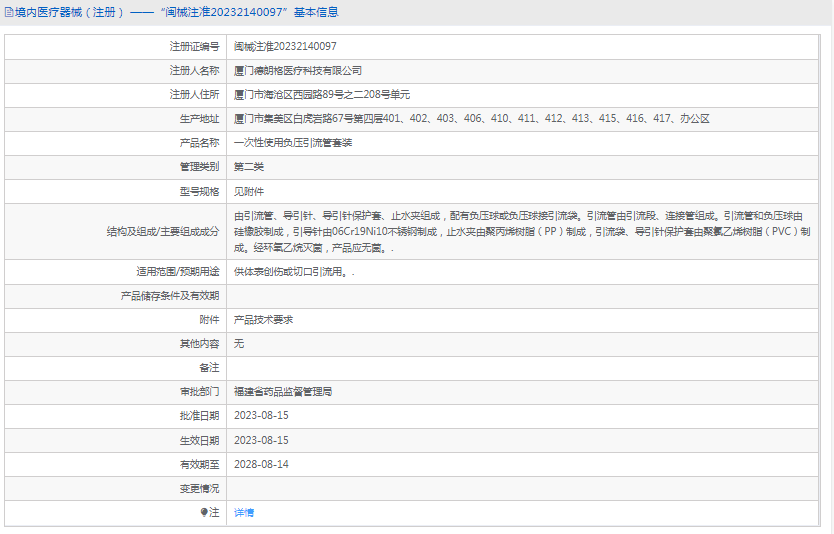Select product name 一次性使用负压引流管套装

(293, 143)
